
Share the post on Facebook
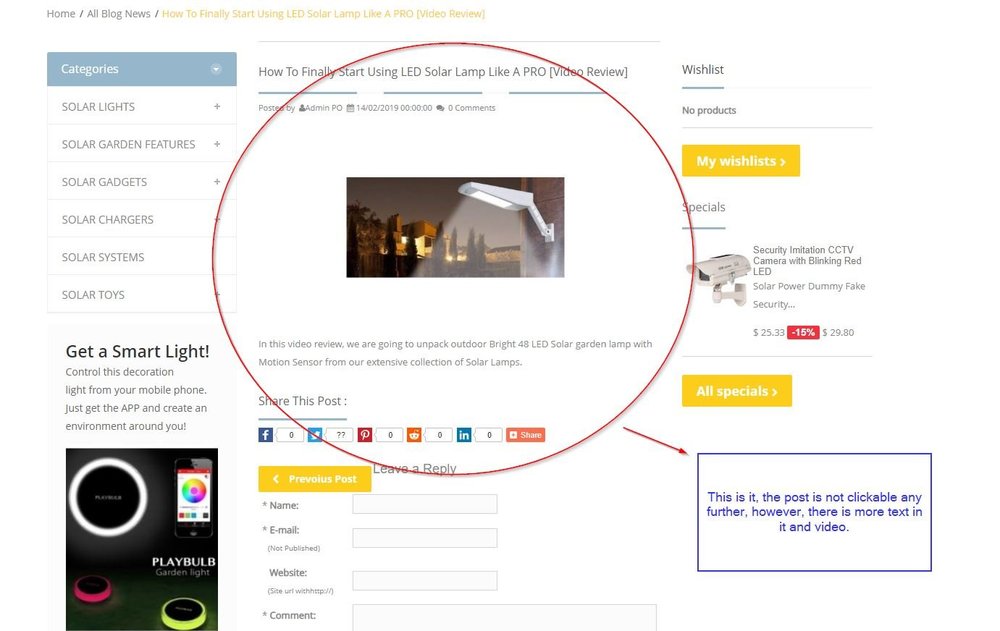[265, 434]
